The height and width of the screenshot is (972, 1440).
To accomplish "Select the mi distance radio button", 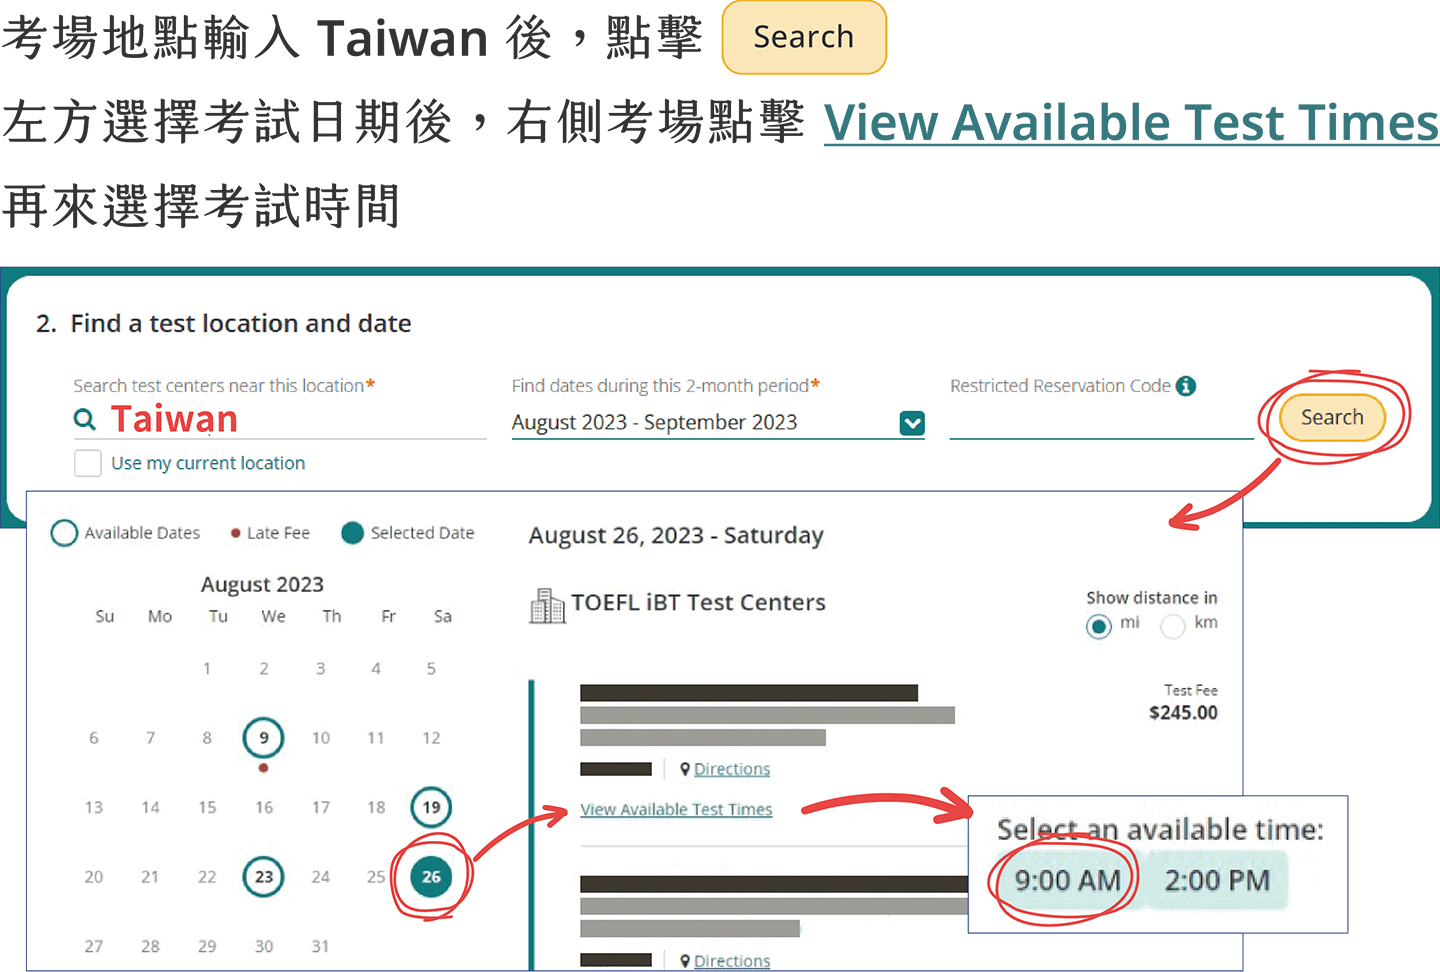I will coord(1099,626).
